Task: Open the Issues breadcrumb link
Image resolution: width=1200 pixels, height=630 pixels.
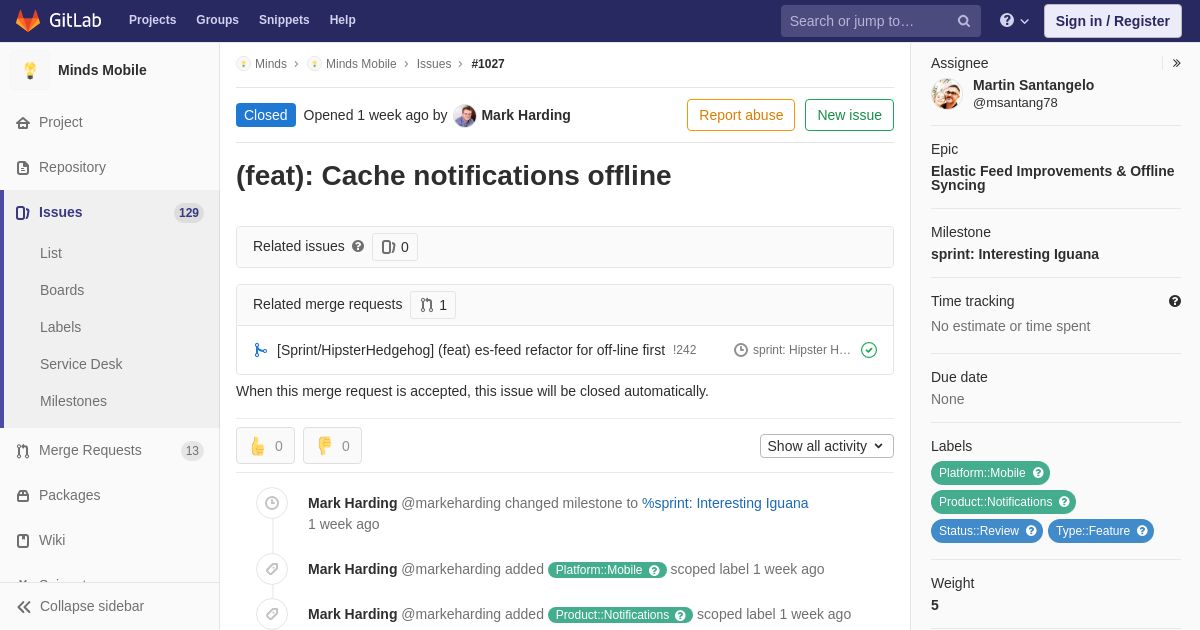Action: coord(434,64)
